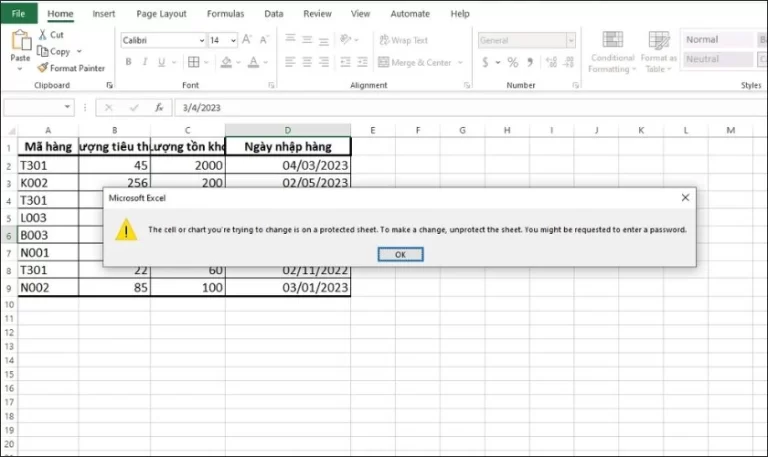
Task: Click Bottom Align icon
Action: pyautogui.click(x=324, y=40)
